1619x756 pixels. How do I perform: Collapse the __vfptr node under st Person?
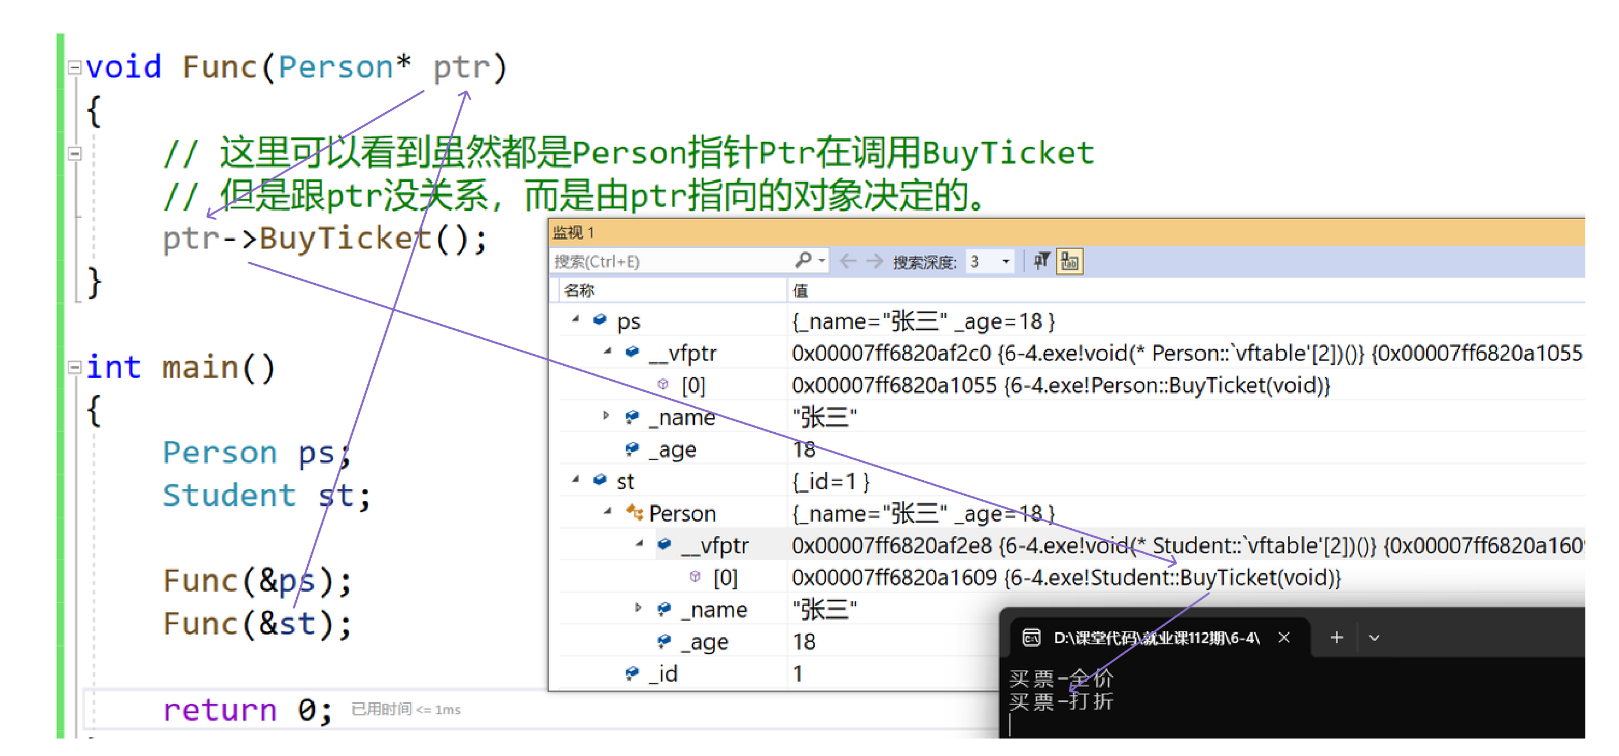[639, 543]
